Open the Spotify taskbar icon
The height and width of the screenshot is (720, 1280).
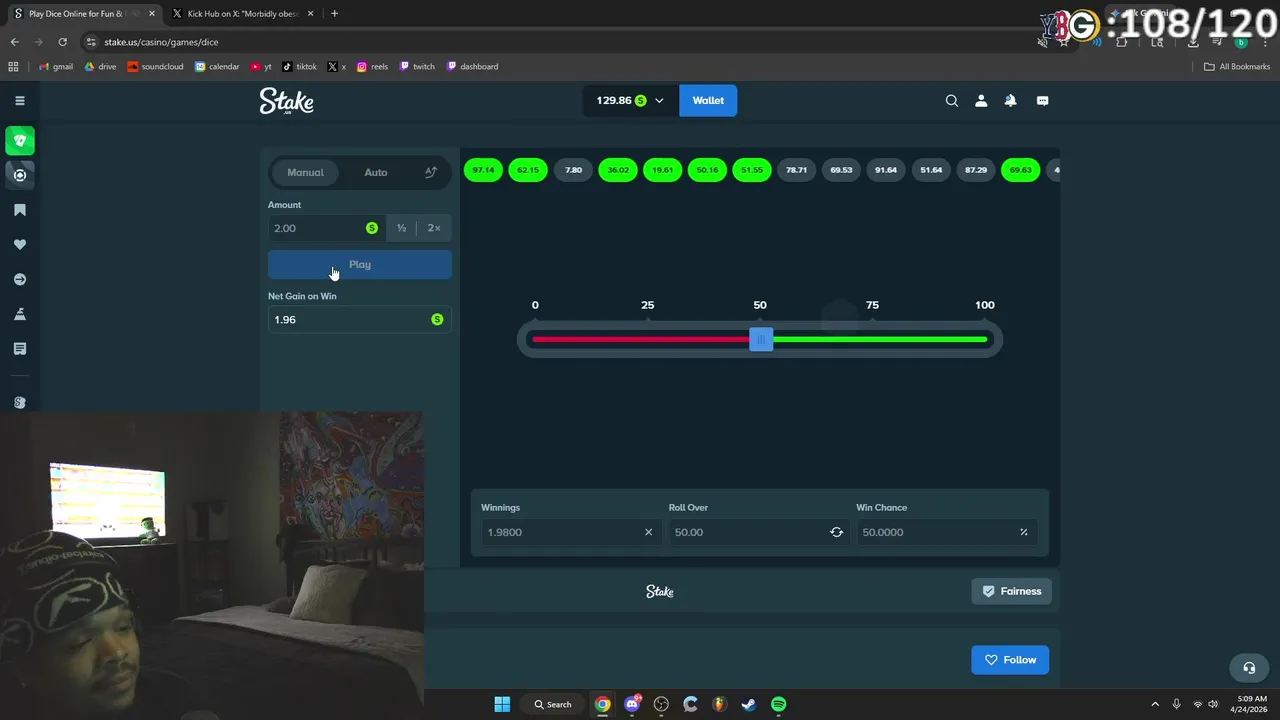click(x=778, y=704)
